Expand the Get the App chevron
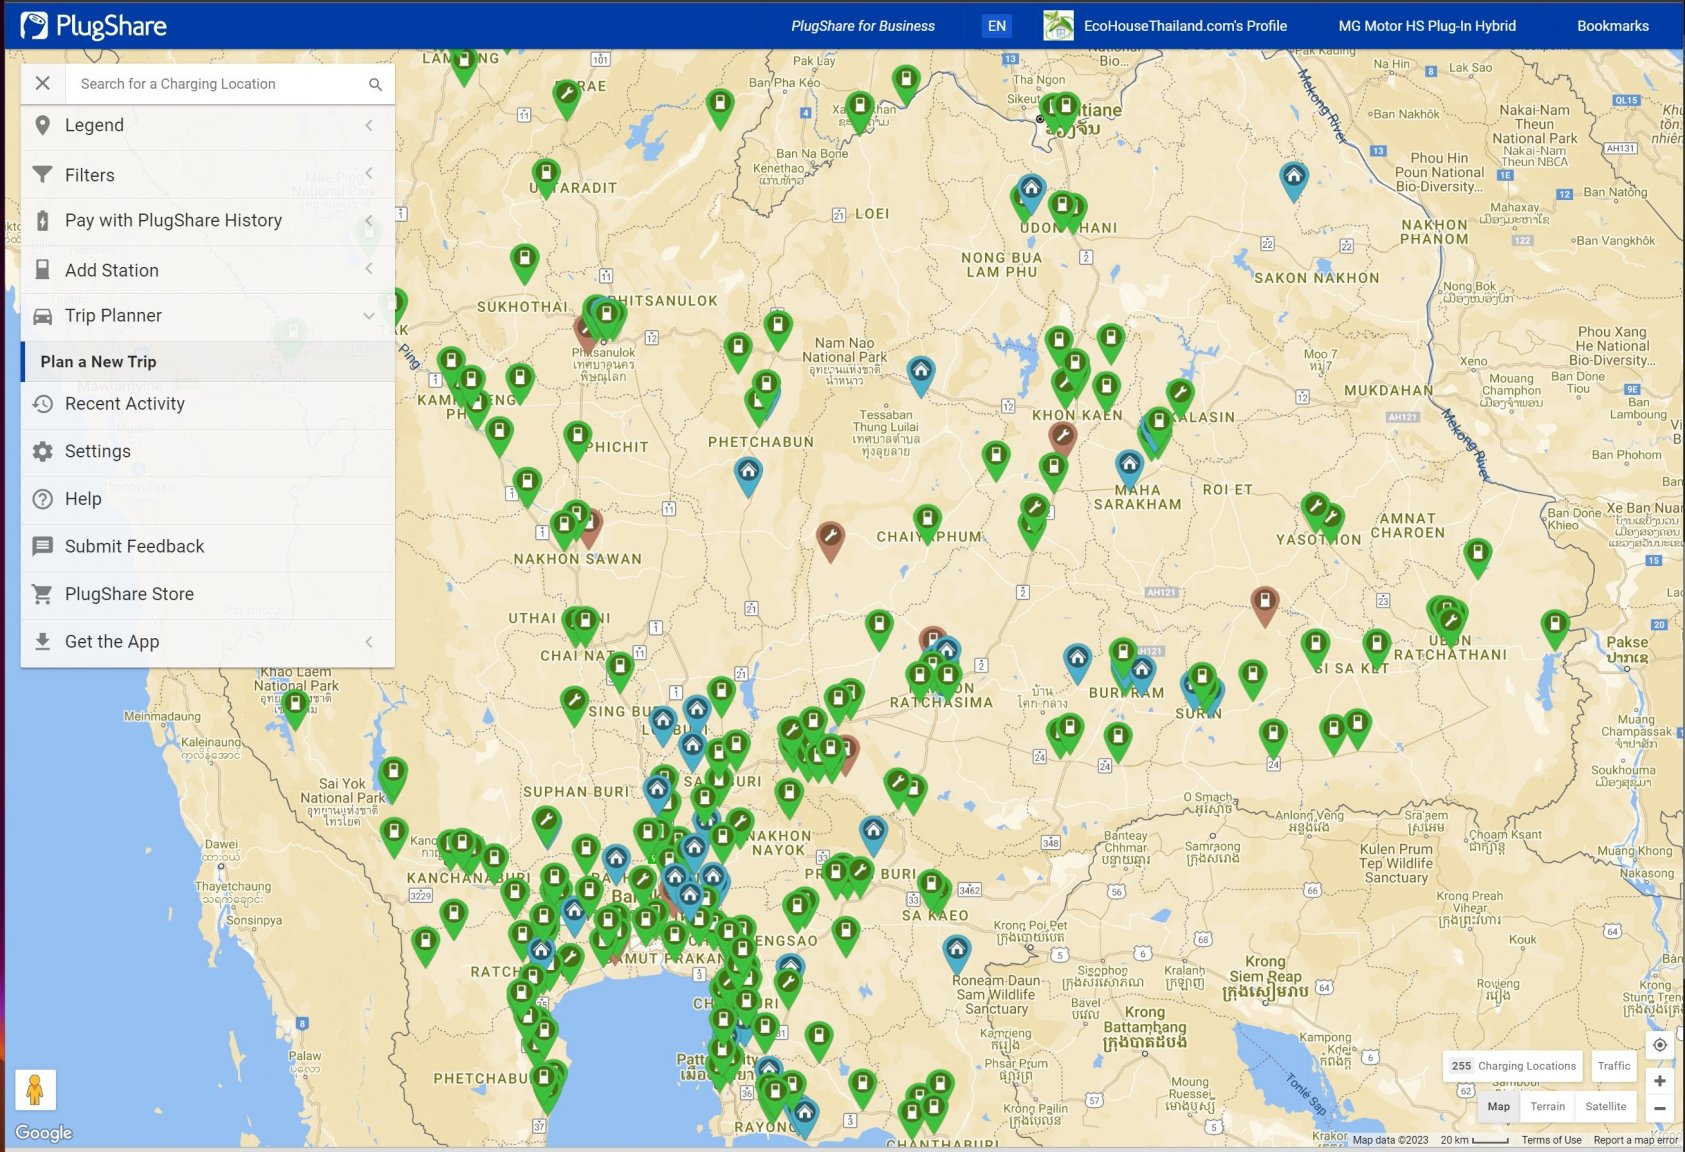 pyautogui.click(x=369, y=642)
